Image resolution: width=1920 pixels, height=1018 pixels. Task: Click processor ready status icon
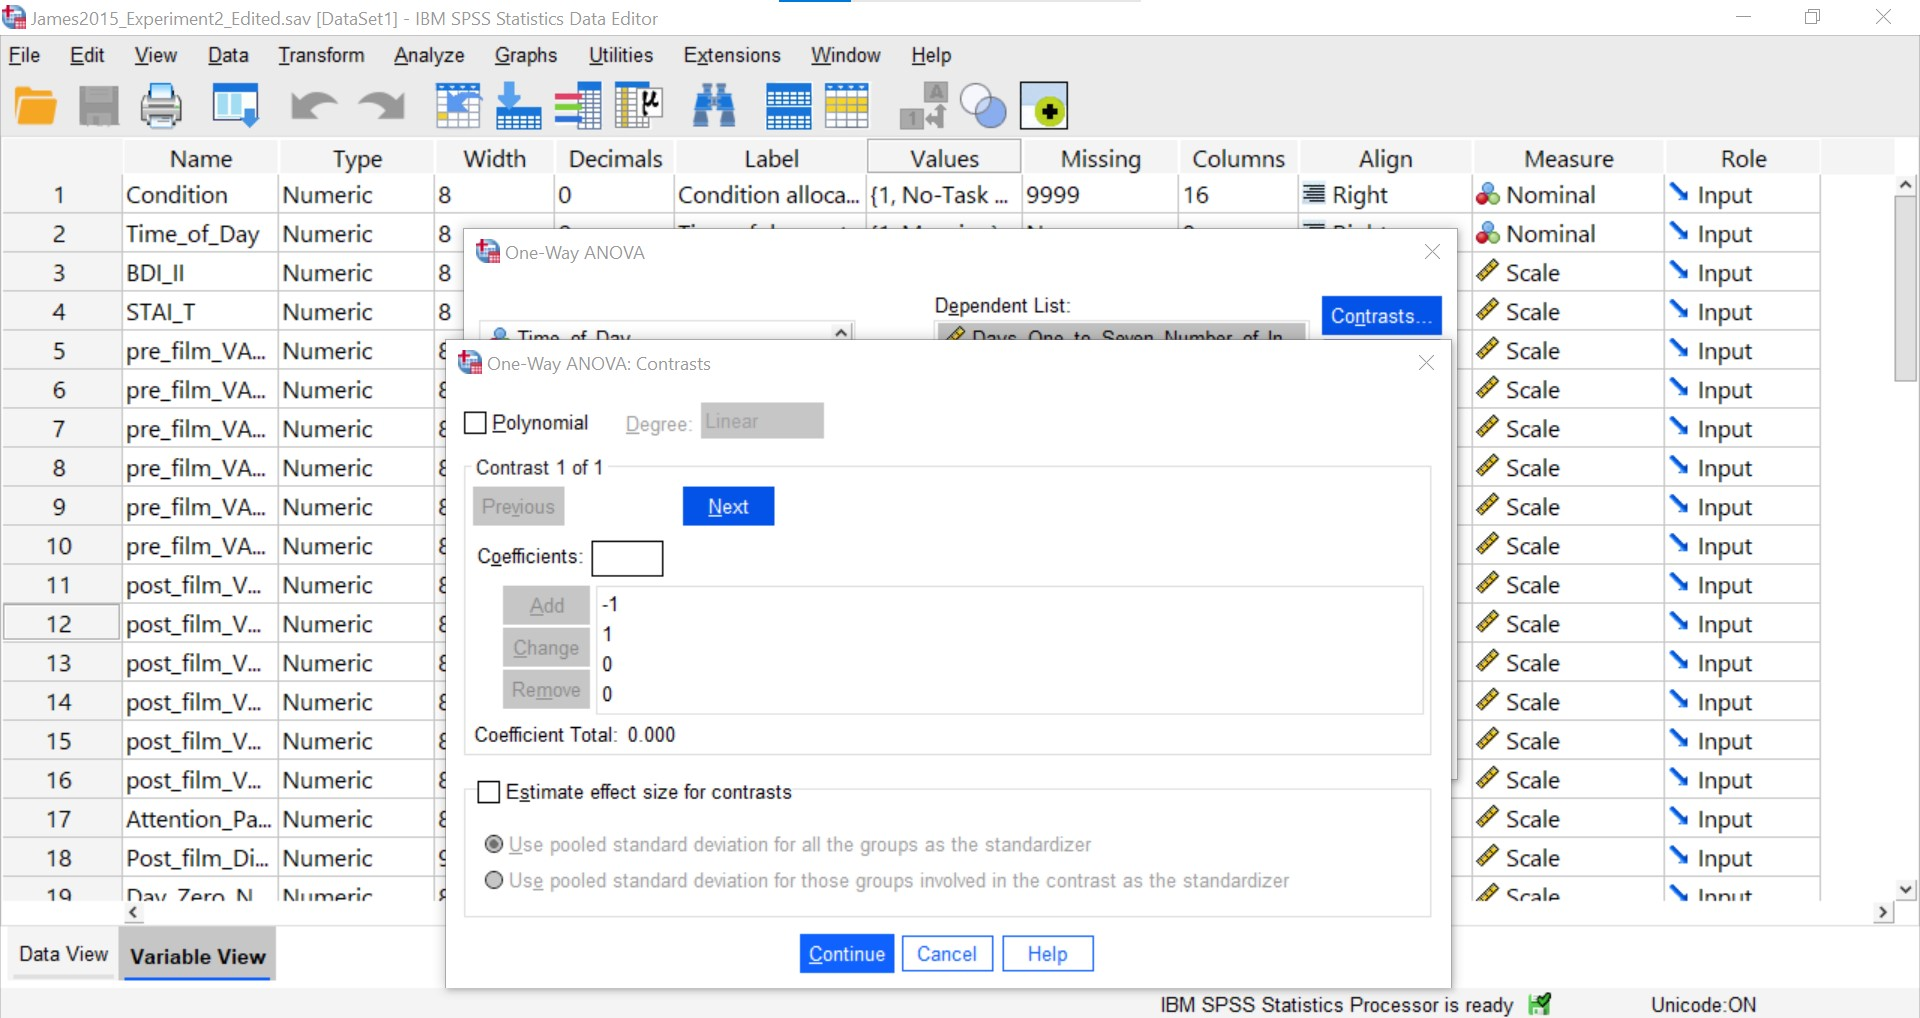[1539, 1004]
